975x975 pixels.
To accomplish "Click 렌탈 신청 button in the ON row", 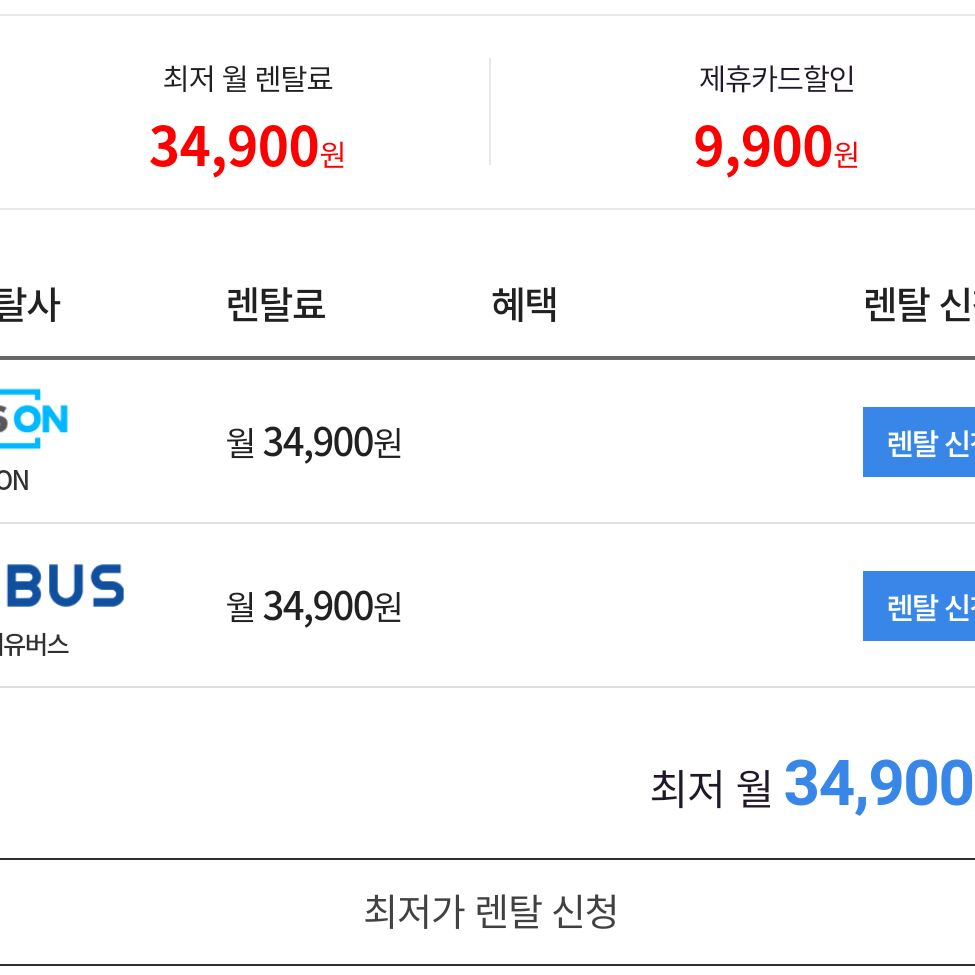I will coord(919,442).
